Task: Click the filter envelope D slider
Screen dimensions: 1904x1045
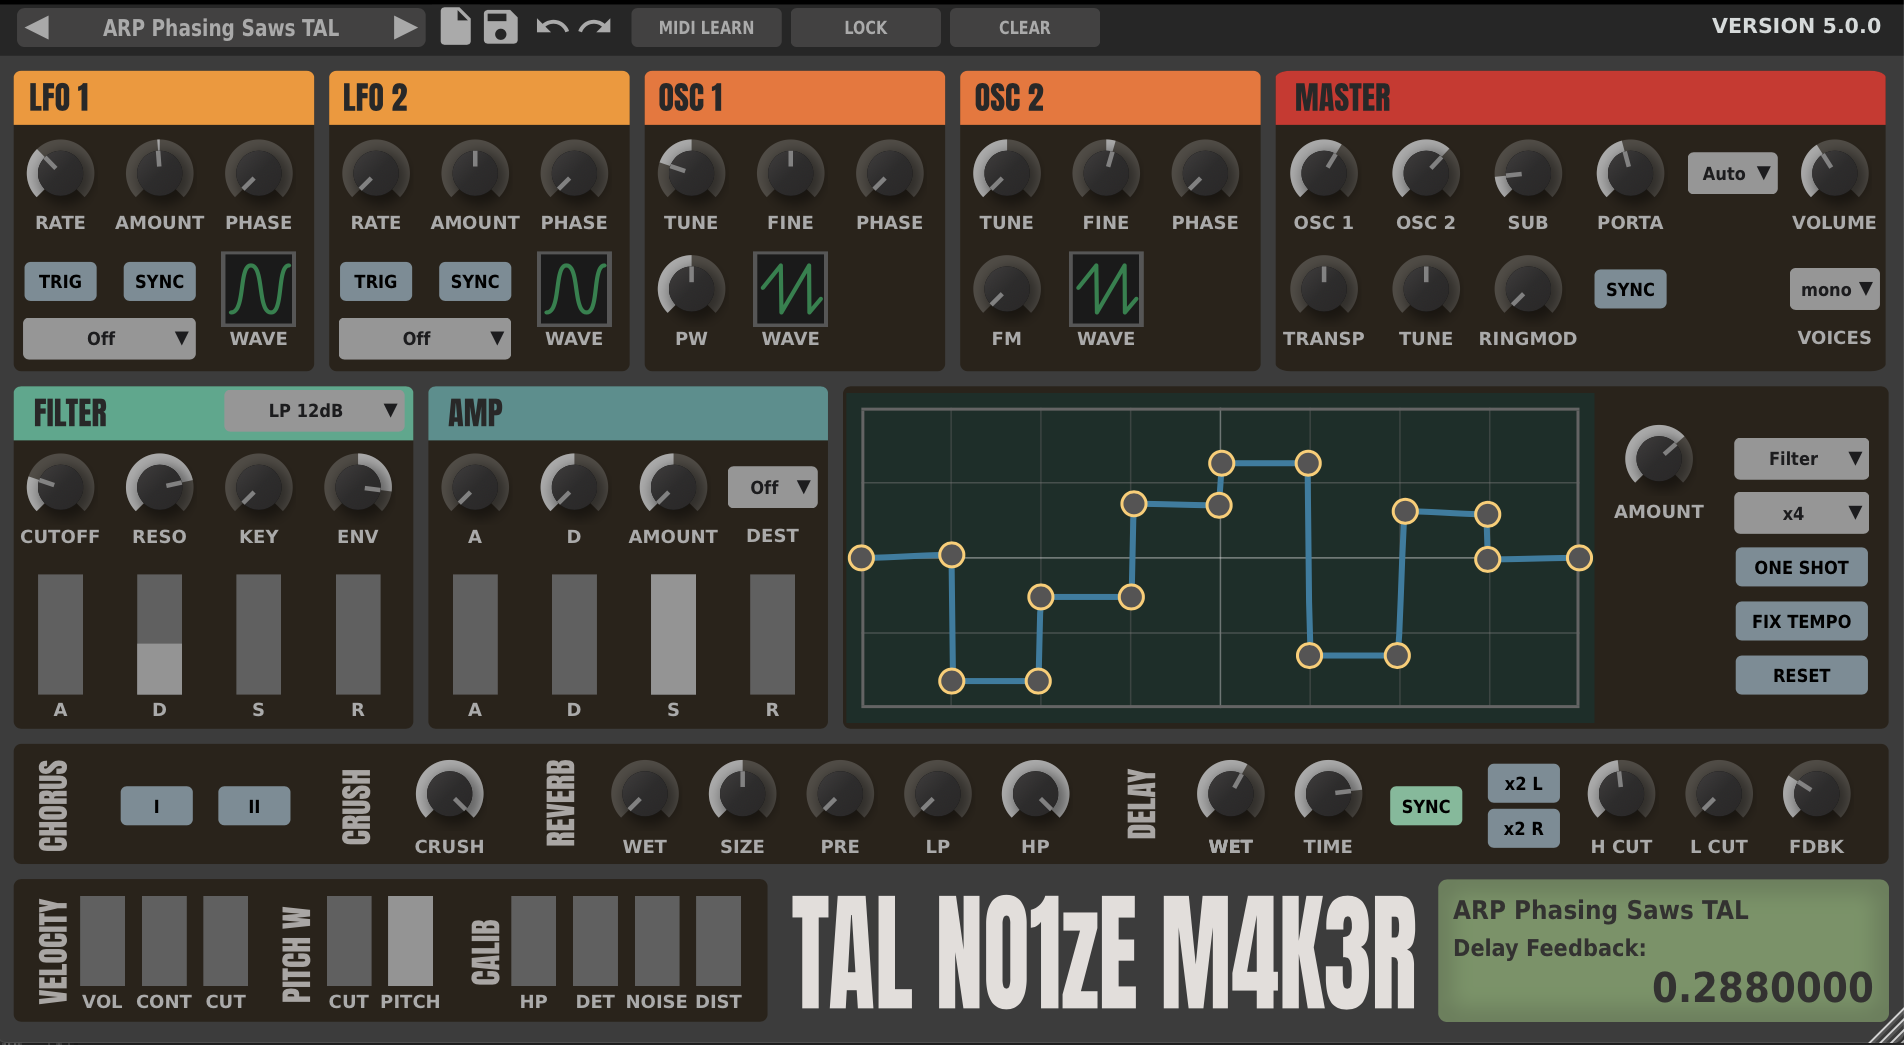Action: pos(159,634)
